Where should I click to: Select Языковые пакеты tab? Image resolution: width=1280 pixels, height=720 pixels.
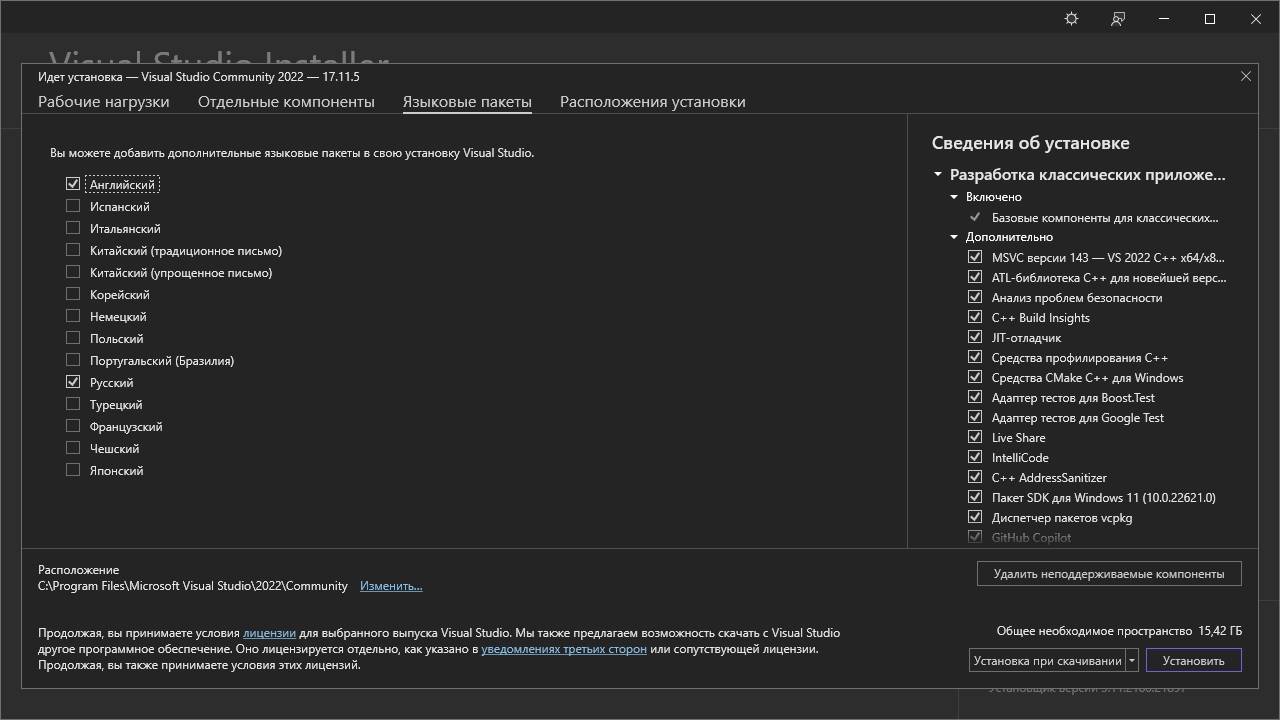(x=467, y=102)
